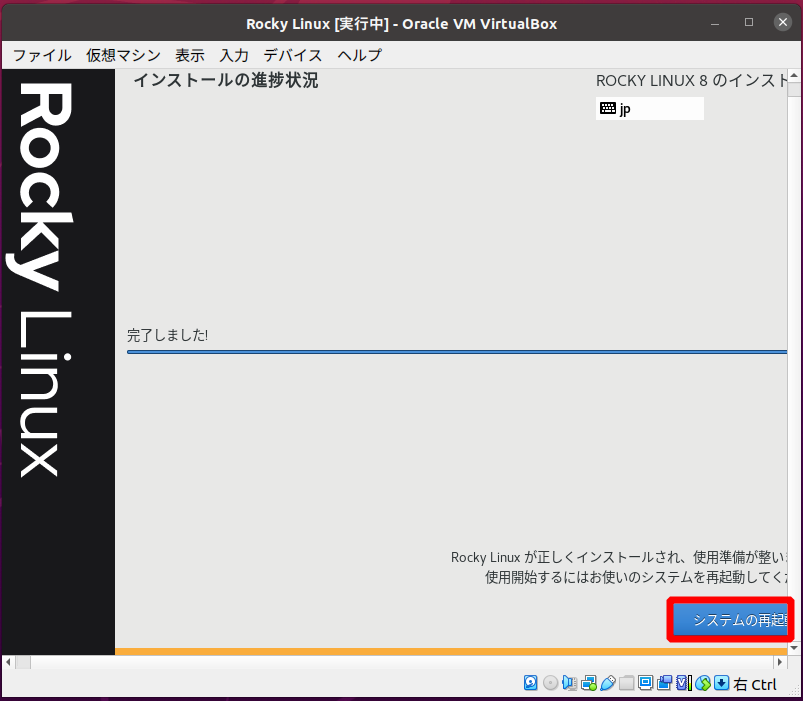The image size is (803, 701).
Task: Click the vertical scrollbar down arrow
Action: [x=794, y=648]
